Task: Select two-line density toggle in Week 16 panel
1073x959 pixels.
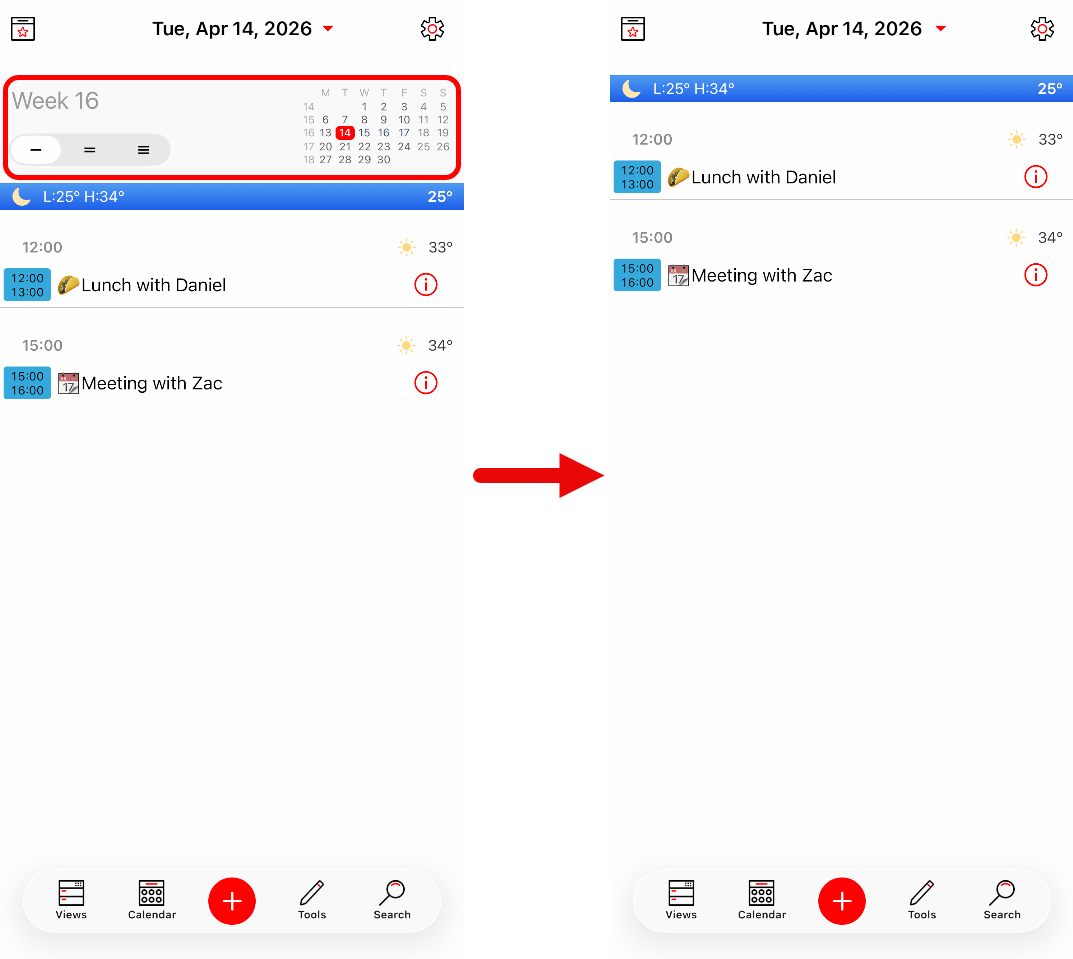Action: pos(90,150)
